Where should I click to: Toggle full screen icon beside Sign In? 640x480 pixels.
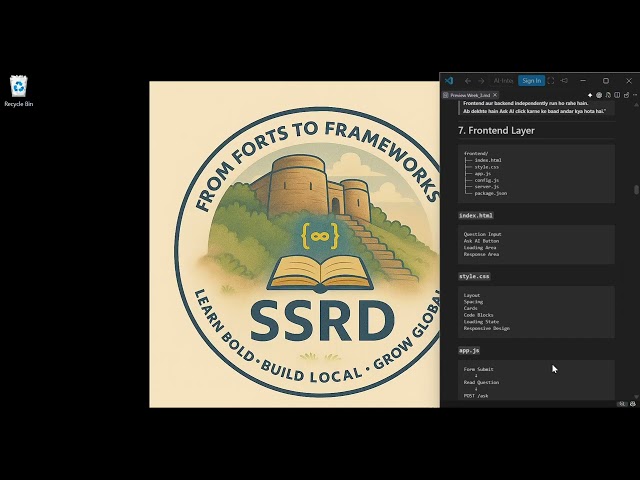[551, 81]
